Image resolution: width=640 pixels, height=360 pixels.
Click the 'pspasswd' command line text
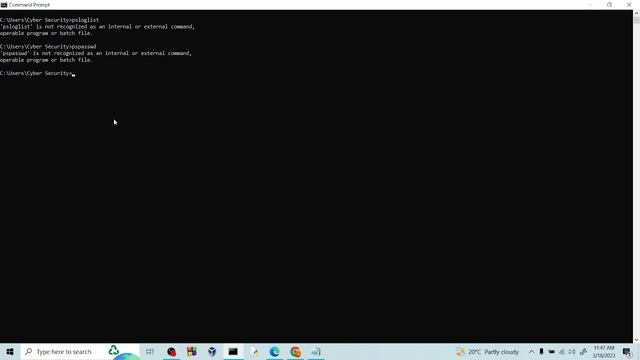tap(48, 47)
